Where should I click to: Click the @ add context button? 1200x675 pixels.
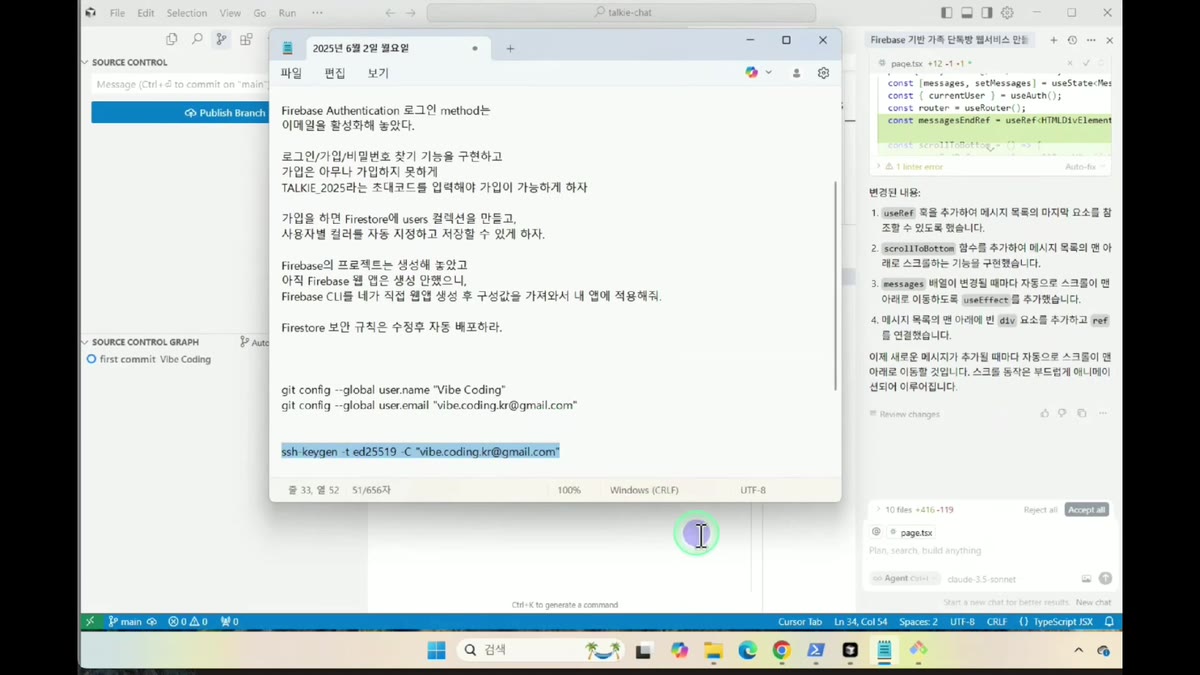[876, 532]
